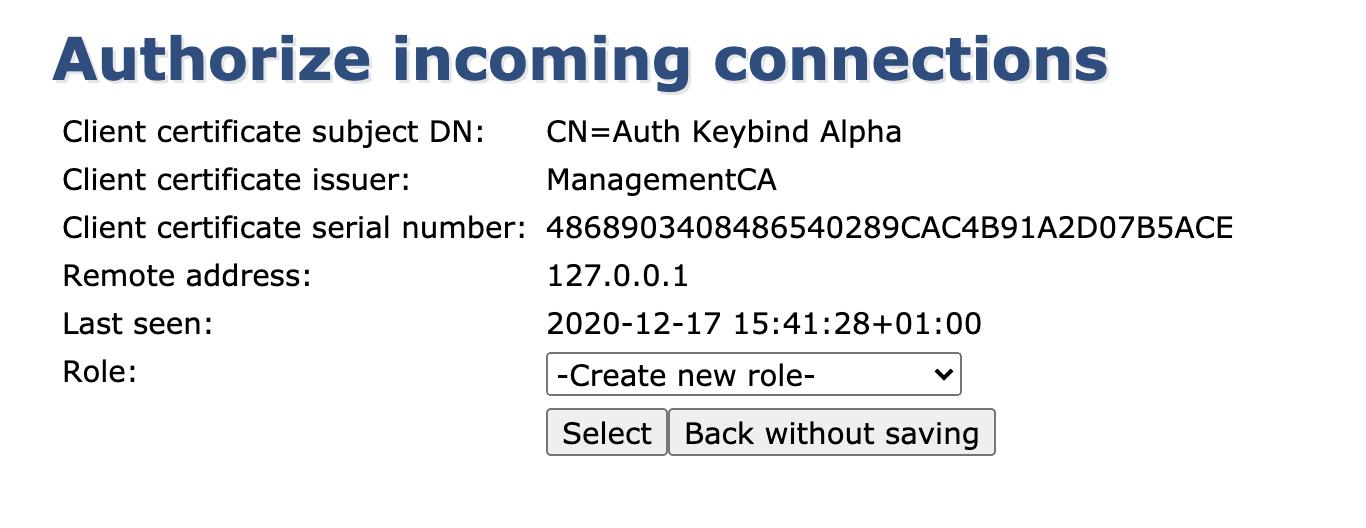
Task: Click the CN=Auth Keybind Alpha value
Action: coord(724,132)
